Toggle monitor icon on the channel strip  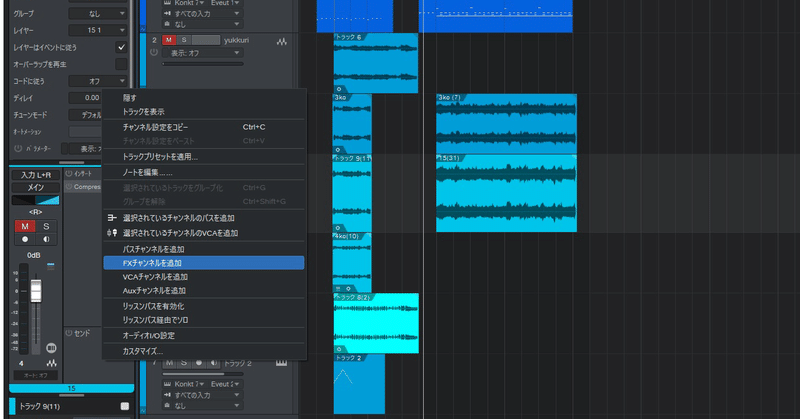[x=46, y=239]
